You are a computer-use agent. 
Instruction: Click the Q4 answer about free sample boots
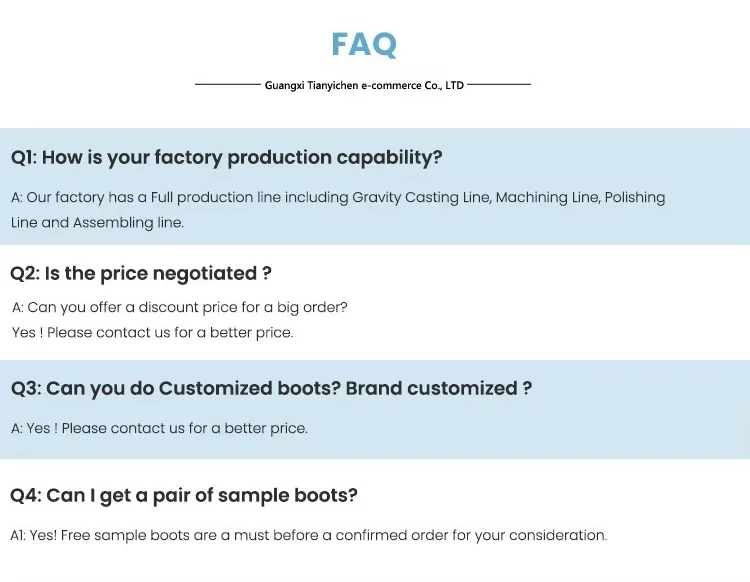point(308,535)
